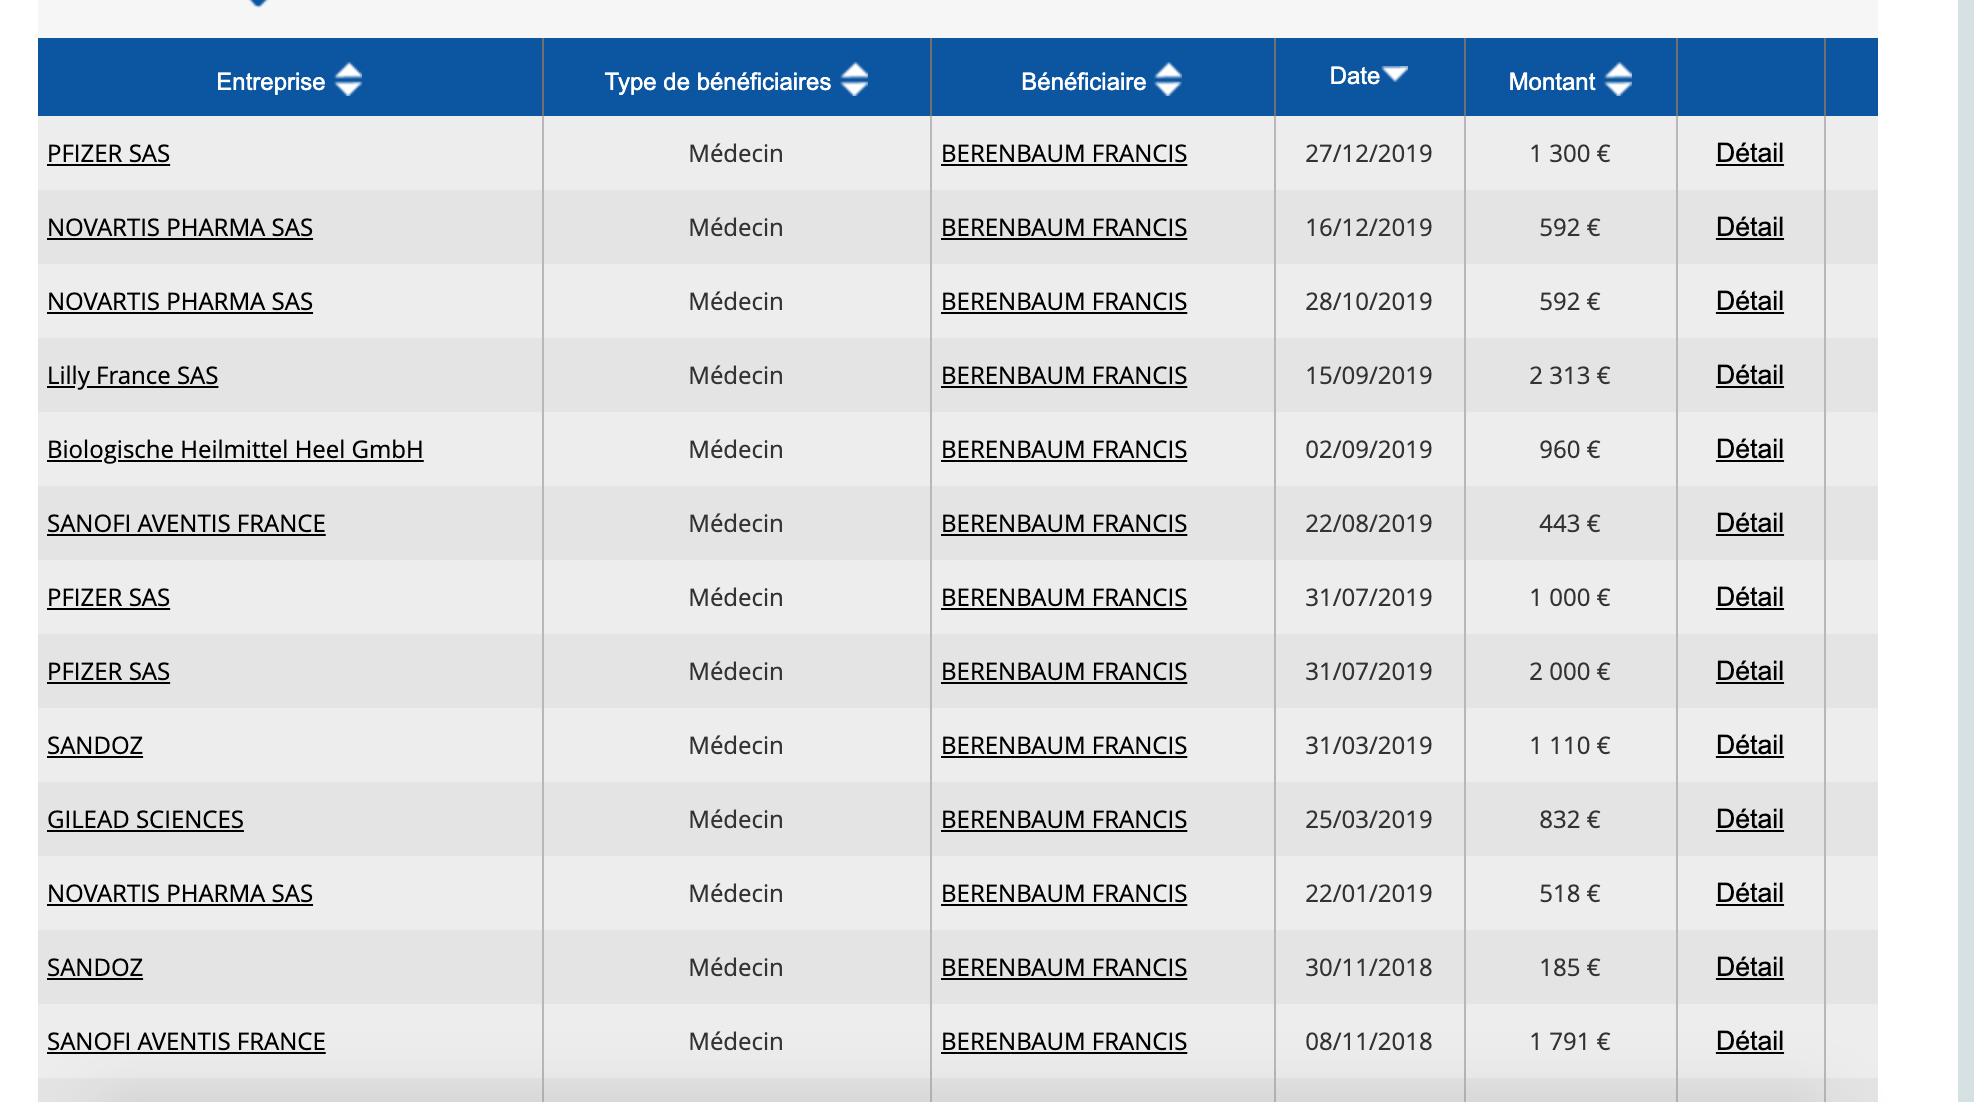Open Détail for the 2 000 € Pfizer row

click(x=1749, y=671)
